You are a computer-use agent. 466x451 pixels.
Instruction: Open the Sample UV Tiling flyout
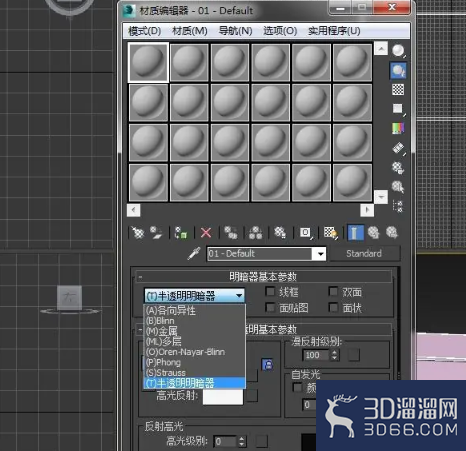pos(398,109)
